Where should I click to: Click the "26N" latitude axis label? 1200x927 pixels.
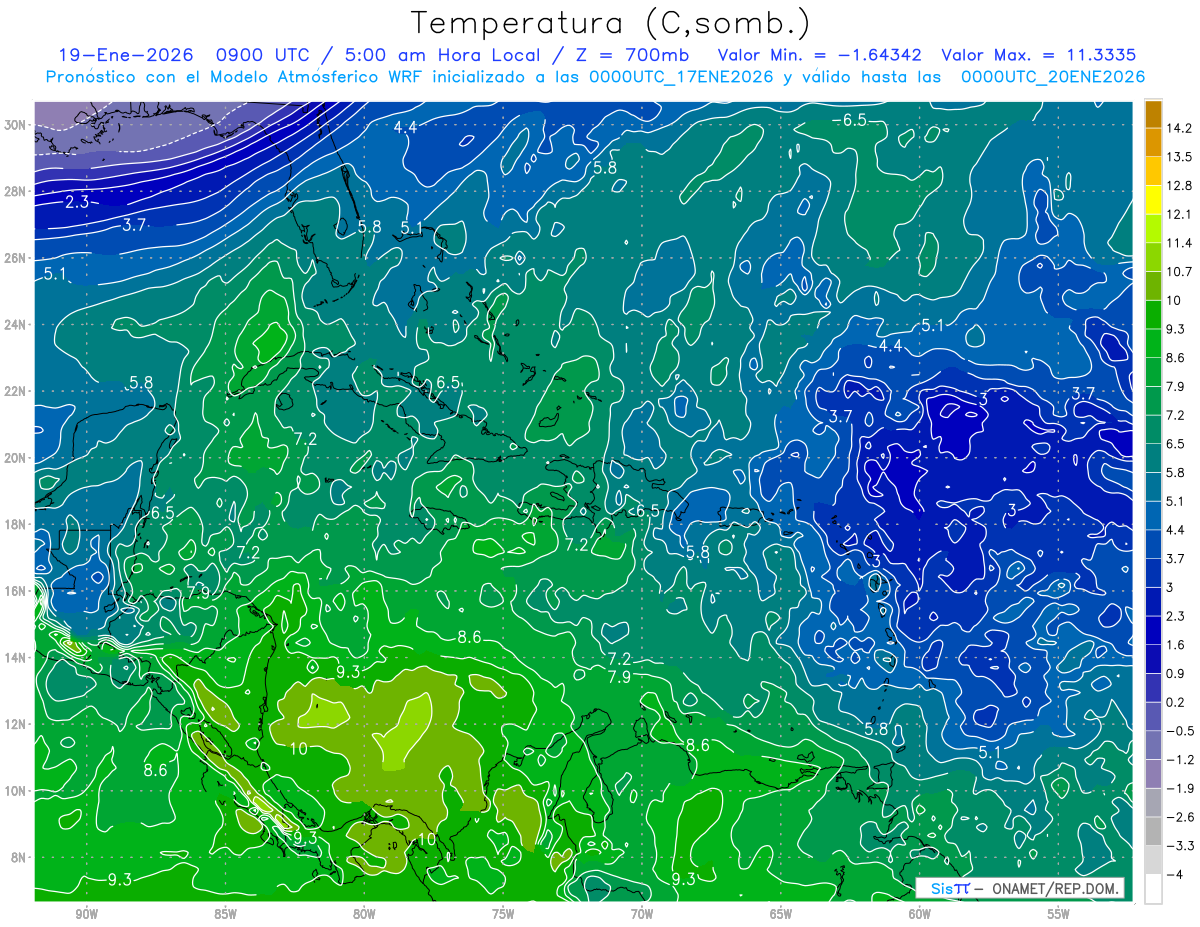[17, 258]
